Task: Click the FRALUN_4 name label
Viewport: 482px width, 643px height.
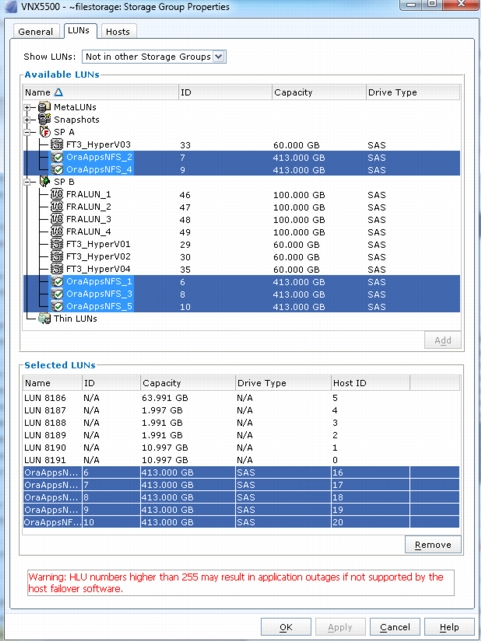Action: (88, 232)
